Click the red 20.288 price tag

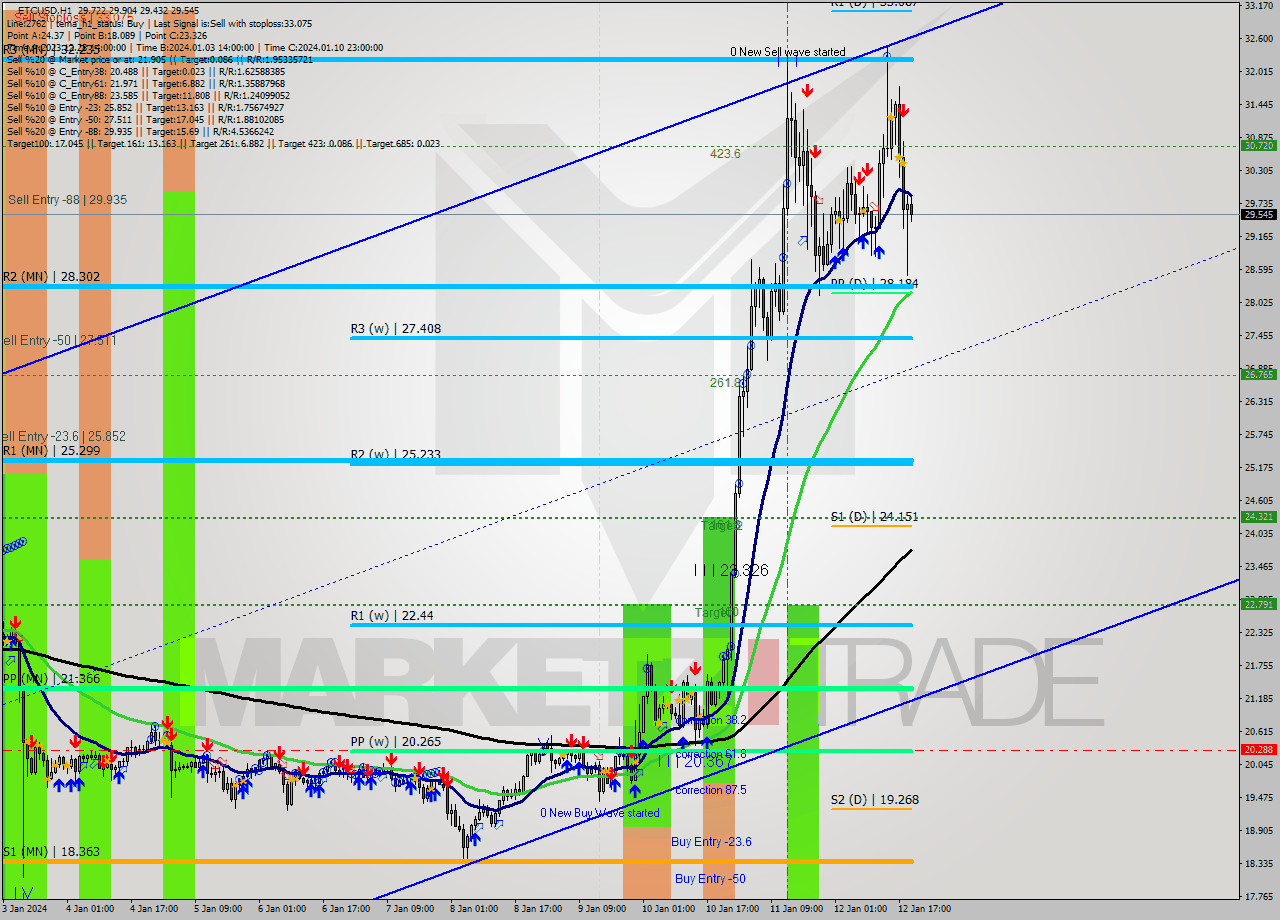pos(1259,749)
